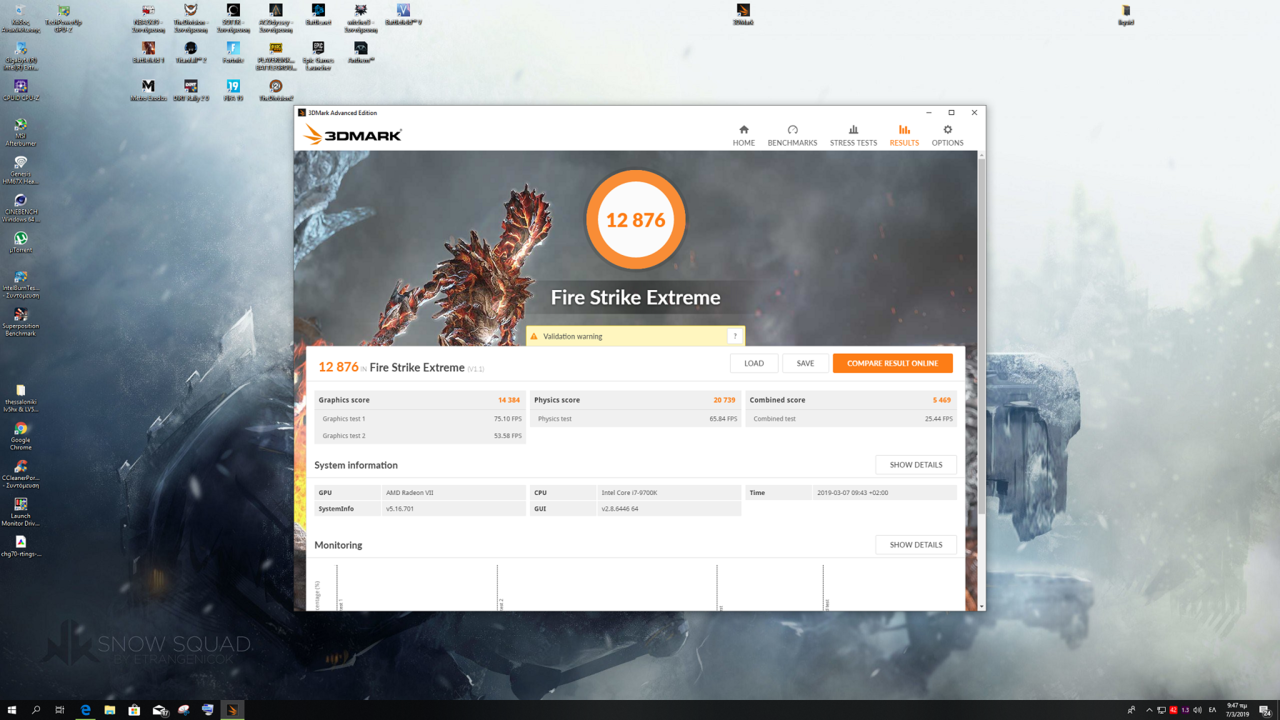Go to the Benchmarks section
Viewport: 1280px width, 720px height.
click(x=792, y=136)
